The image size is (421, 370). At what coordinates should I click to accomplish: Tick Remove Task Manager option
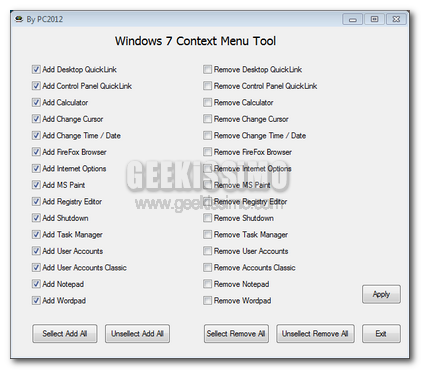[x=207, y=234]
